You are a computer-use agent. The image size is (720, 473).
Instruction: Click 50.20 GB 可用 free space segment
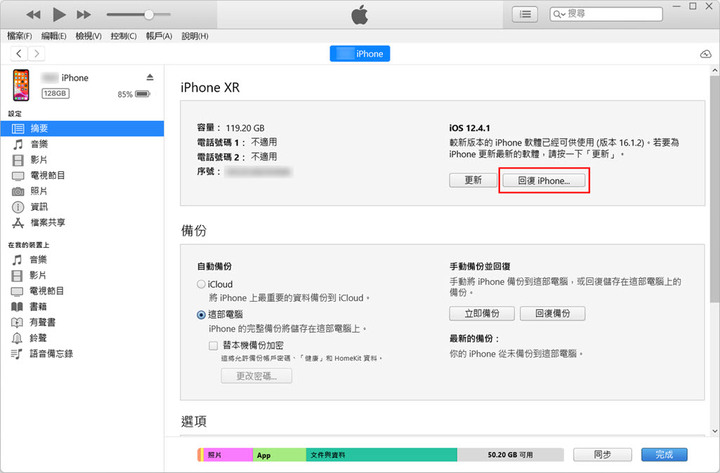coord(510,455)
